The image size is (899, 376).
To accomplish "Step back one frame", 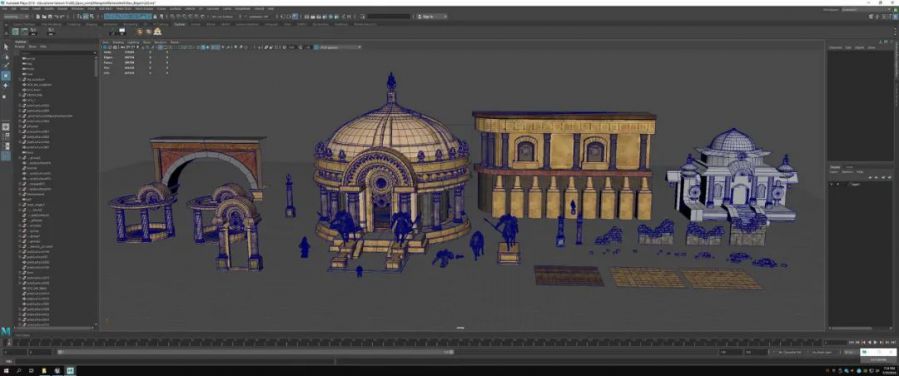I will (x=857, y=342).
